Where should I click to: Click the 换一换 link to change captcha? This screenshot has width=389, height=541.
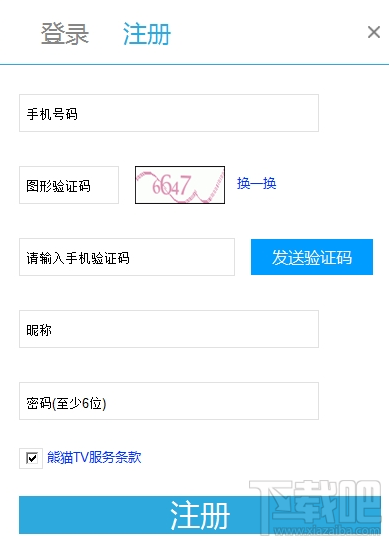coord(256,183)
